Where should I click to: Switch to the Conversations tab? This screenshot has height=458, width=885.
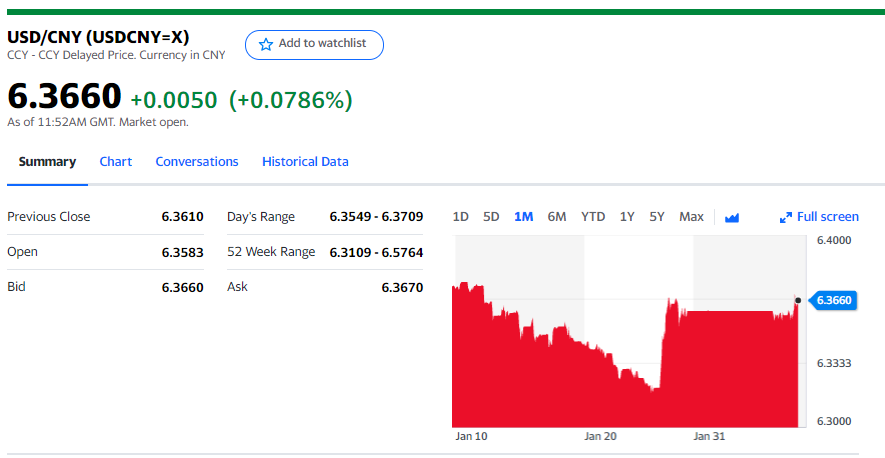[197, 162]
